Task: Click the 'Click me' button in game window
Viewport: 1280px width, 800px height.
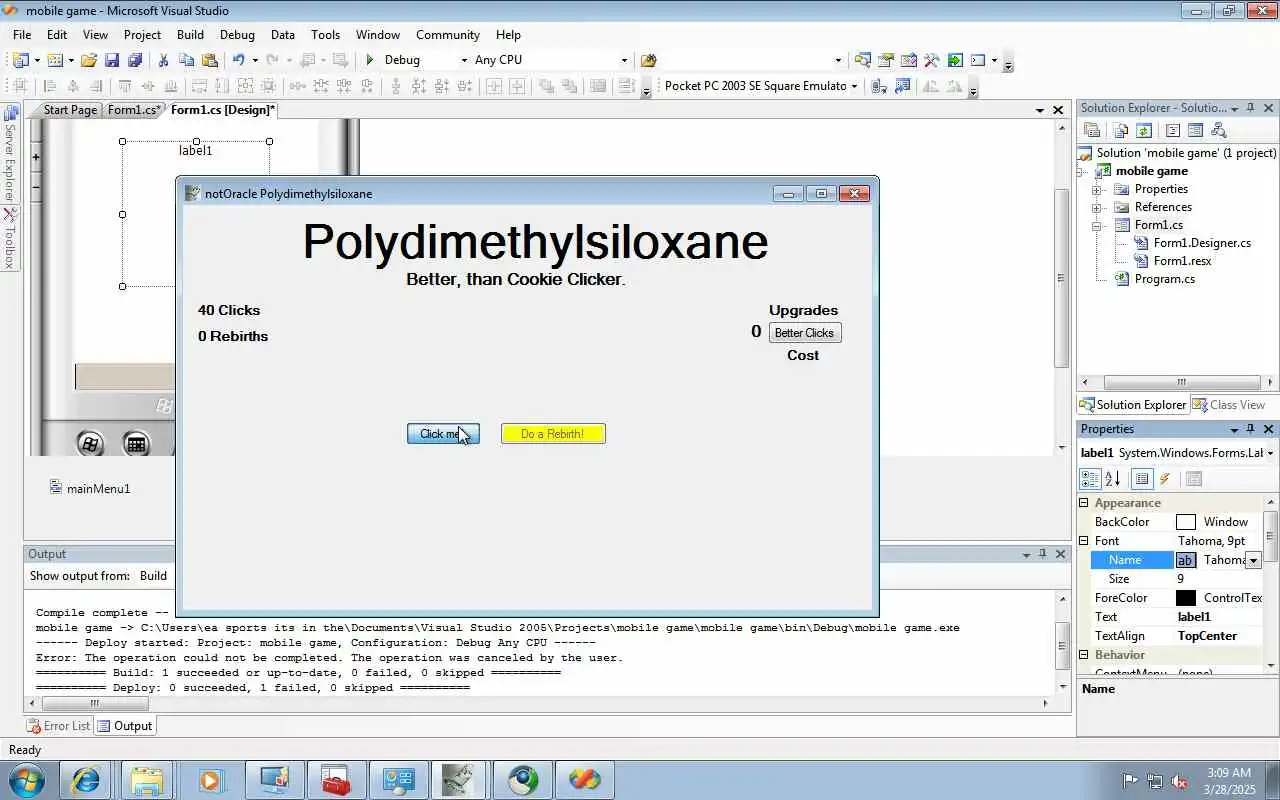Action: click(443, 433)
